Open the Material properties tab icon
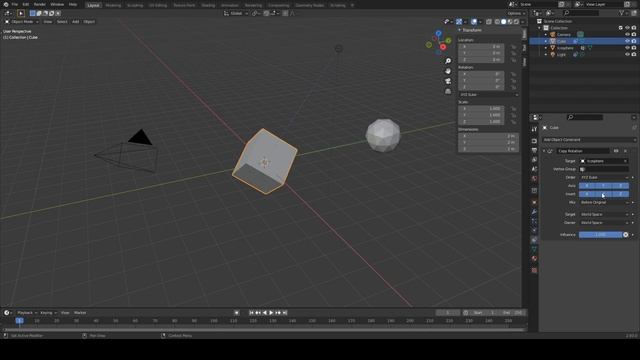 pos(534,259)
